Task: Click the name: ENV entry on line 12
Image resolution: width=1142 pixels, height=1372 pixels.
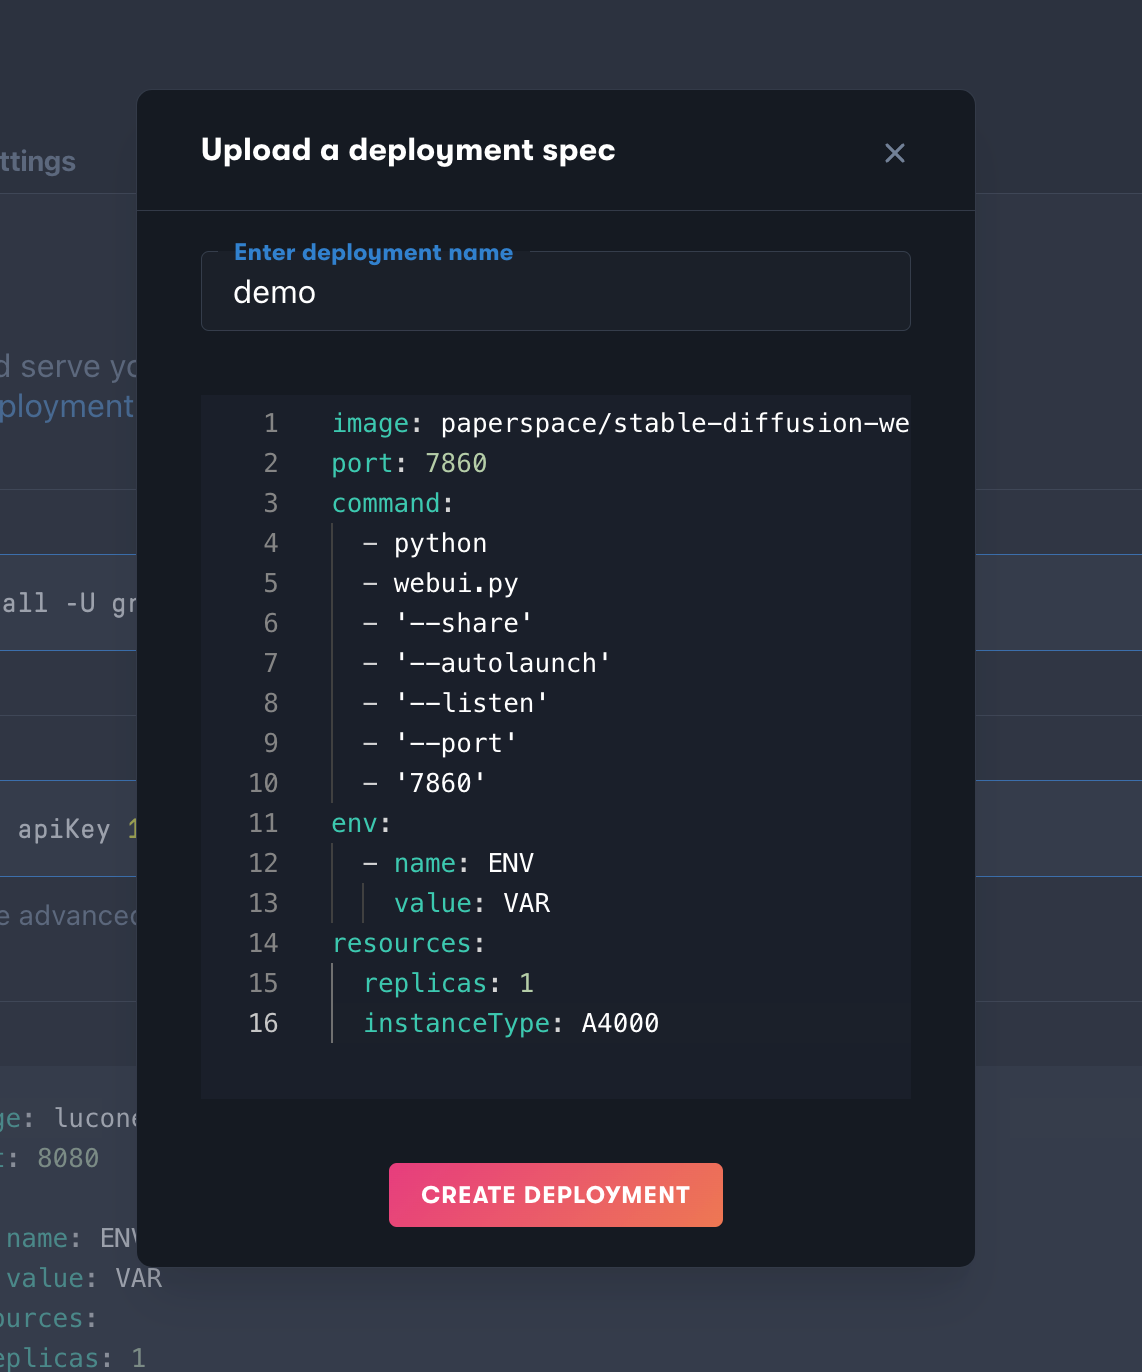Action: tap(449, 863)
